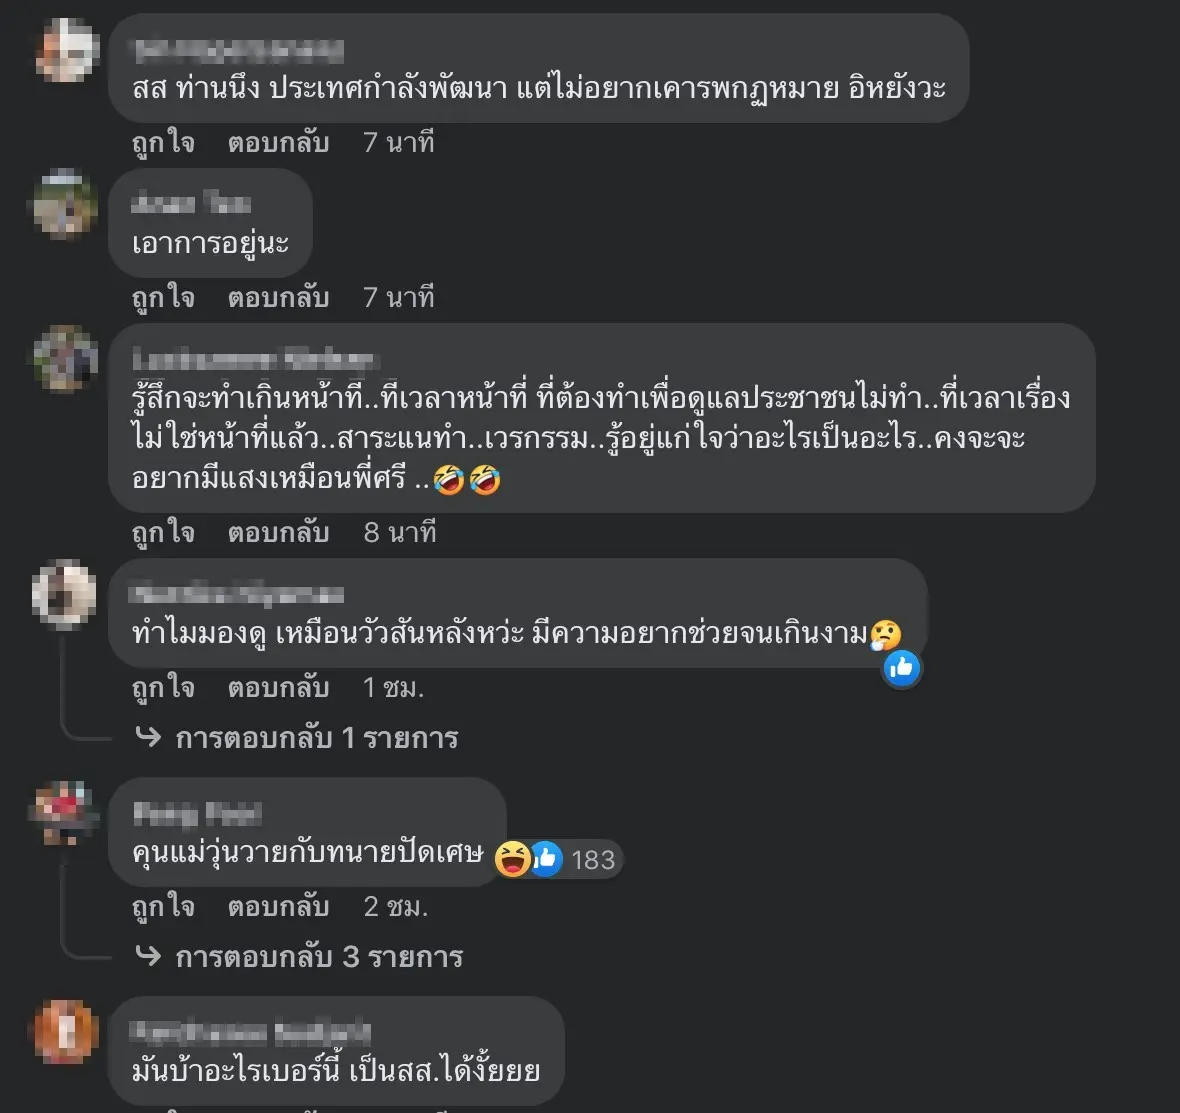The width and height of the screenshot is (1180, 1113).
Task: Open the avatar of the มันบ้าอะไรเบอร์นี้ commenter
Action: click(65, 1032)
